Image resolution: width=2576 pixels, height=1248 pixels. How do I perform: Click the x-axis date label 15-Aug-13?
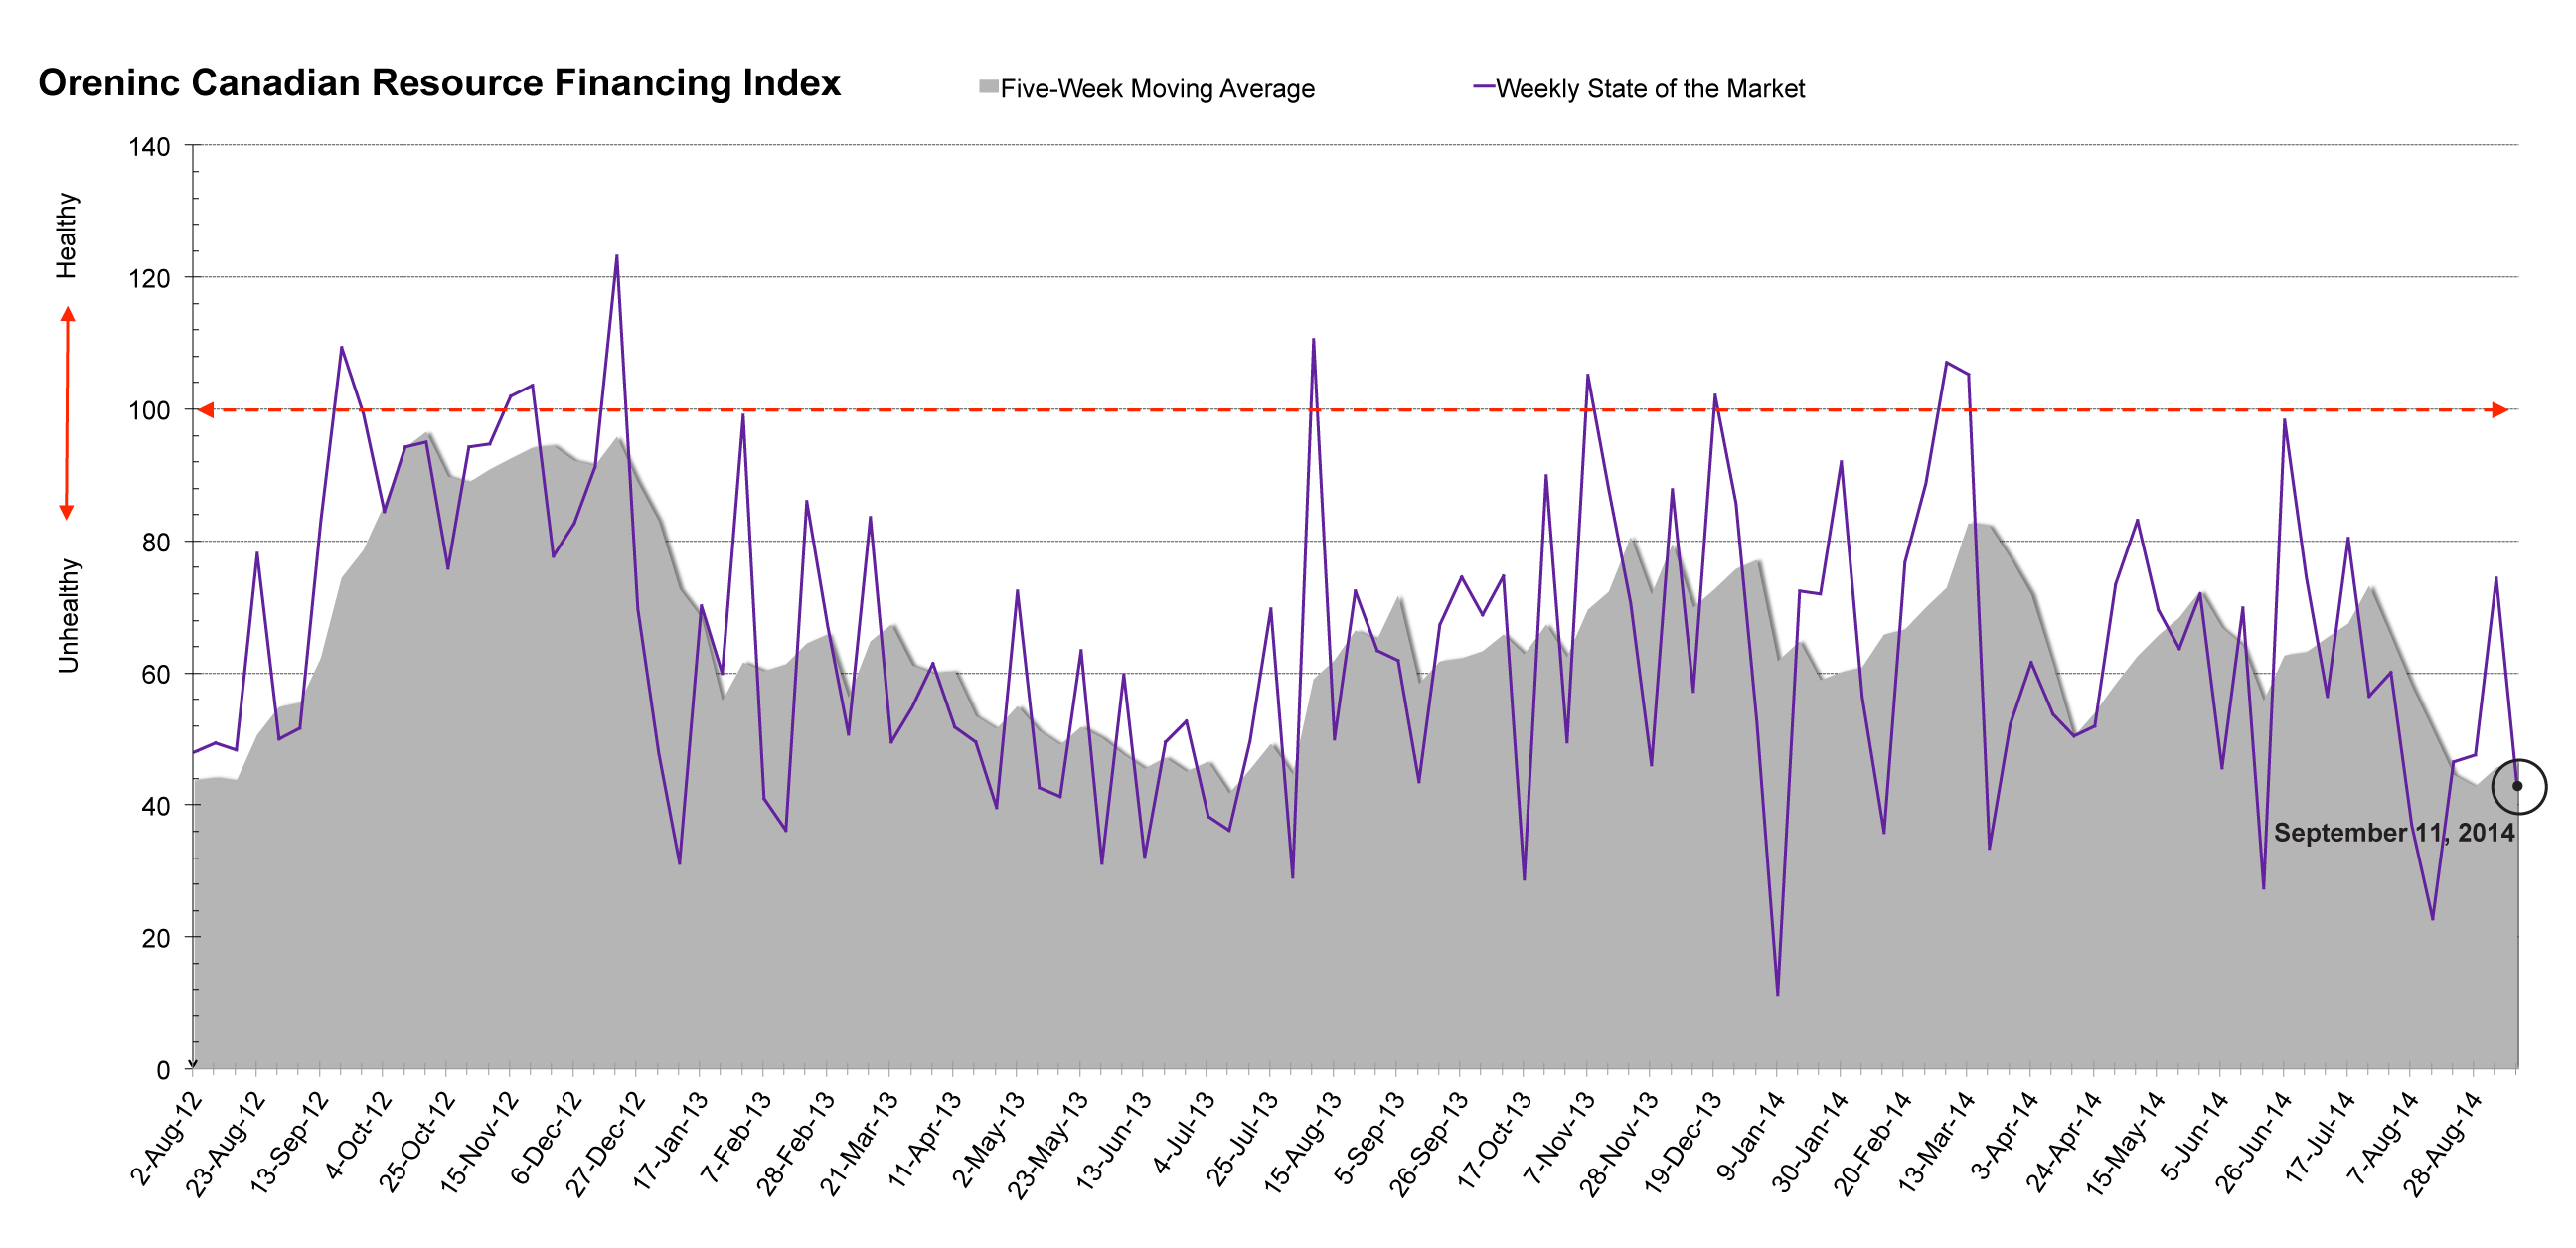1302,1143
